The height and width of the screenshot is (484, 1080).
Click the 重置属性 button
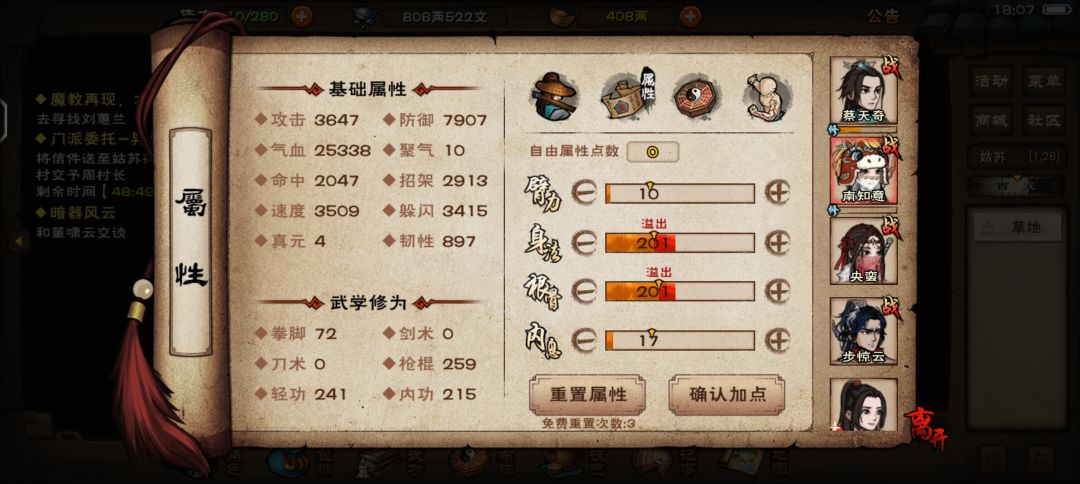pos(588,394)
